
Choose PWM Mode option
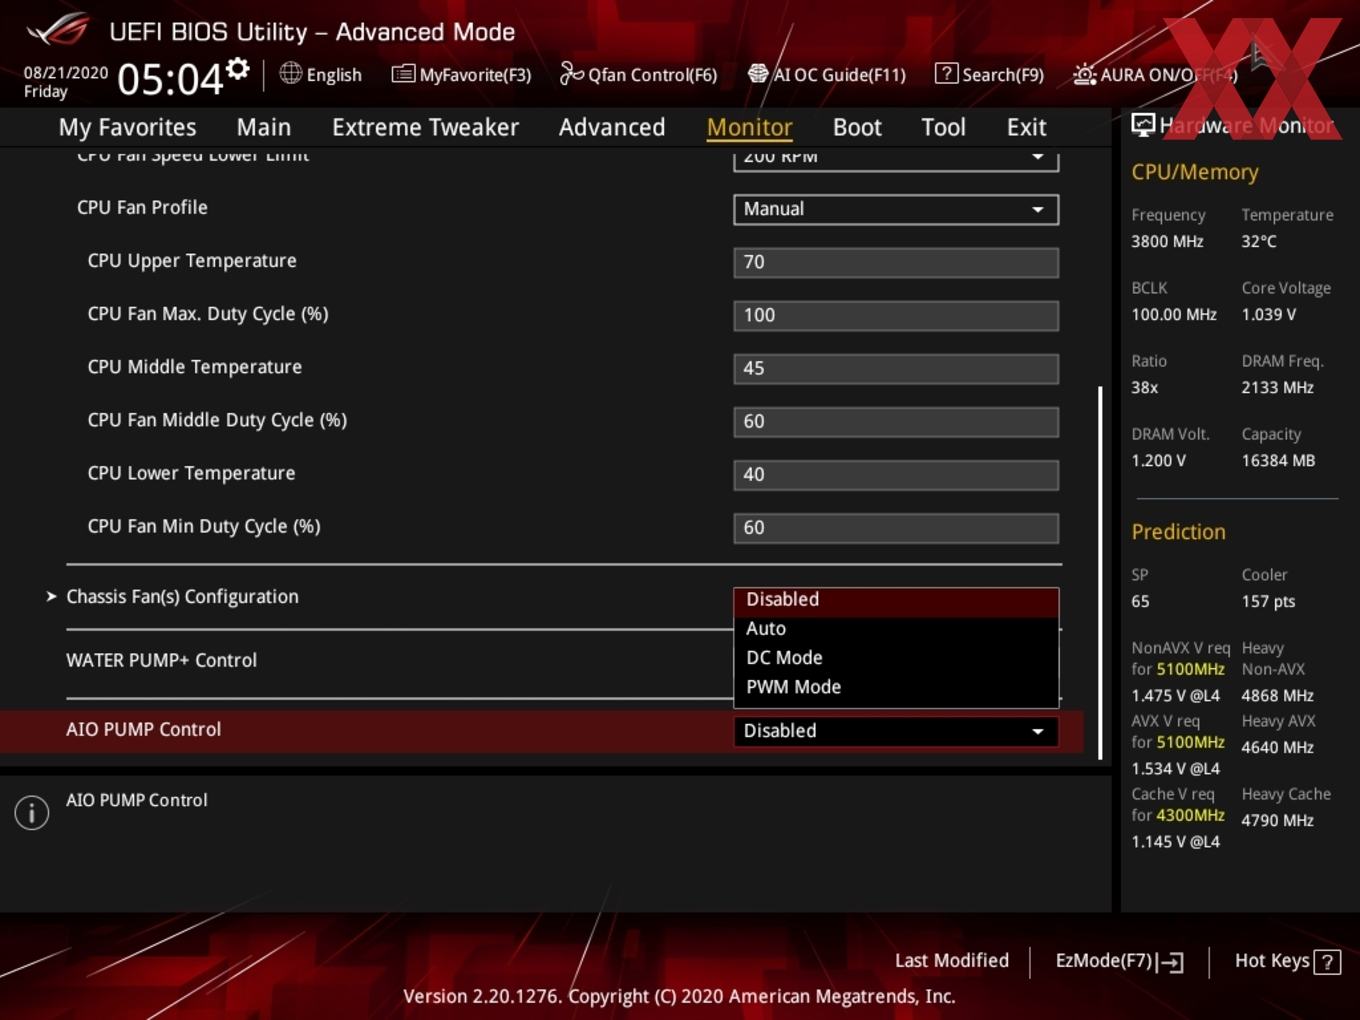[896, 687]
